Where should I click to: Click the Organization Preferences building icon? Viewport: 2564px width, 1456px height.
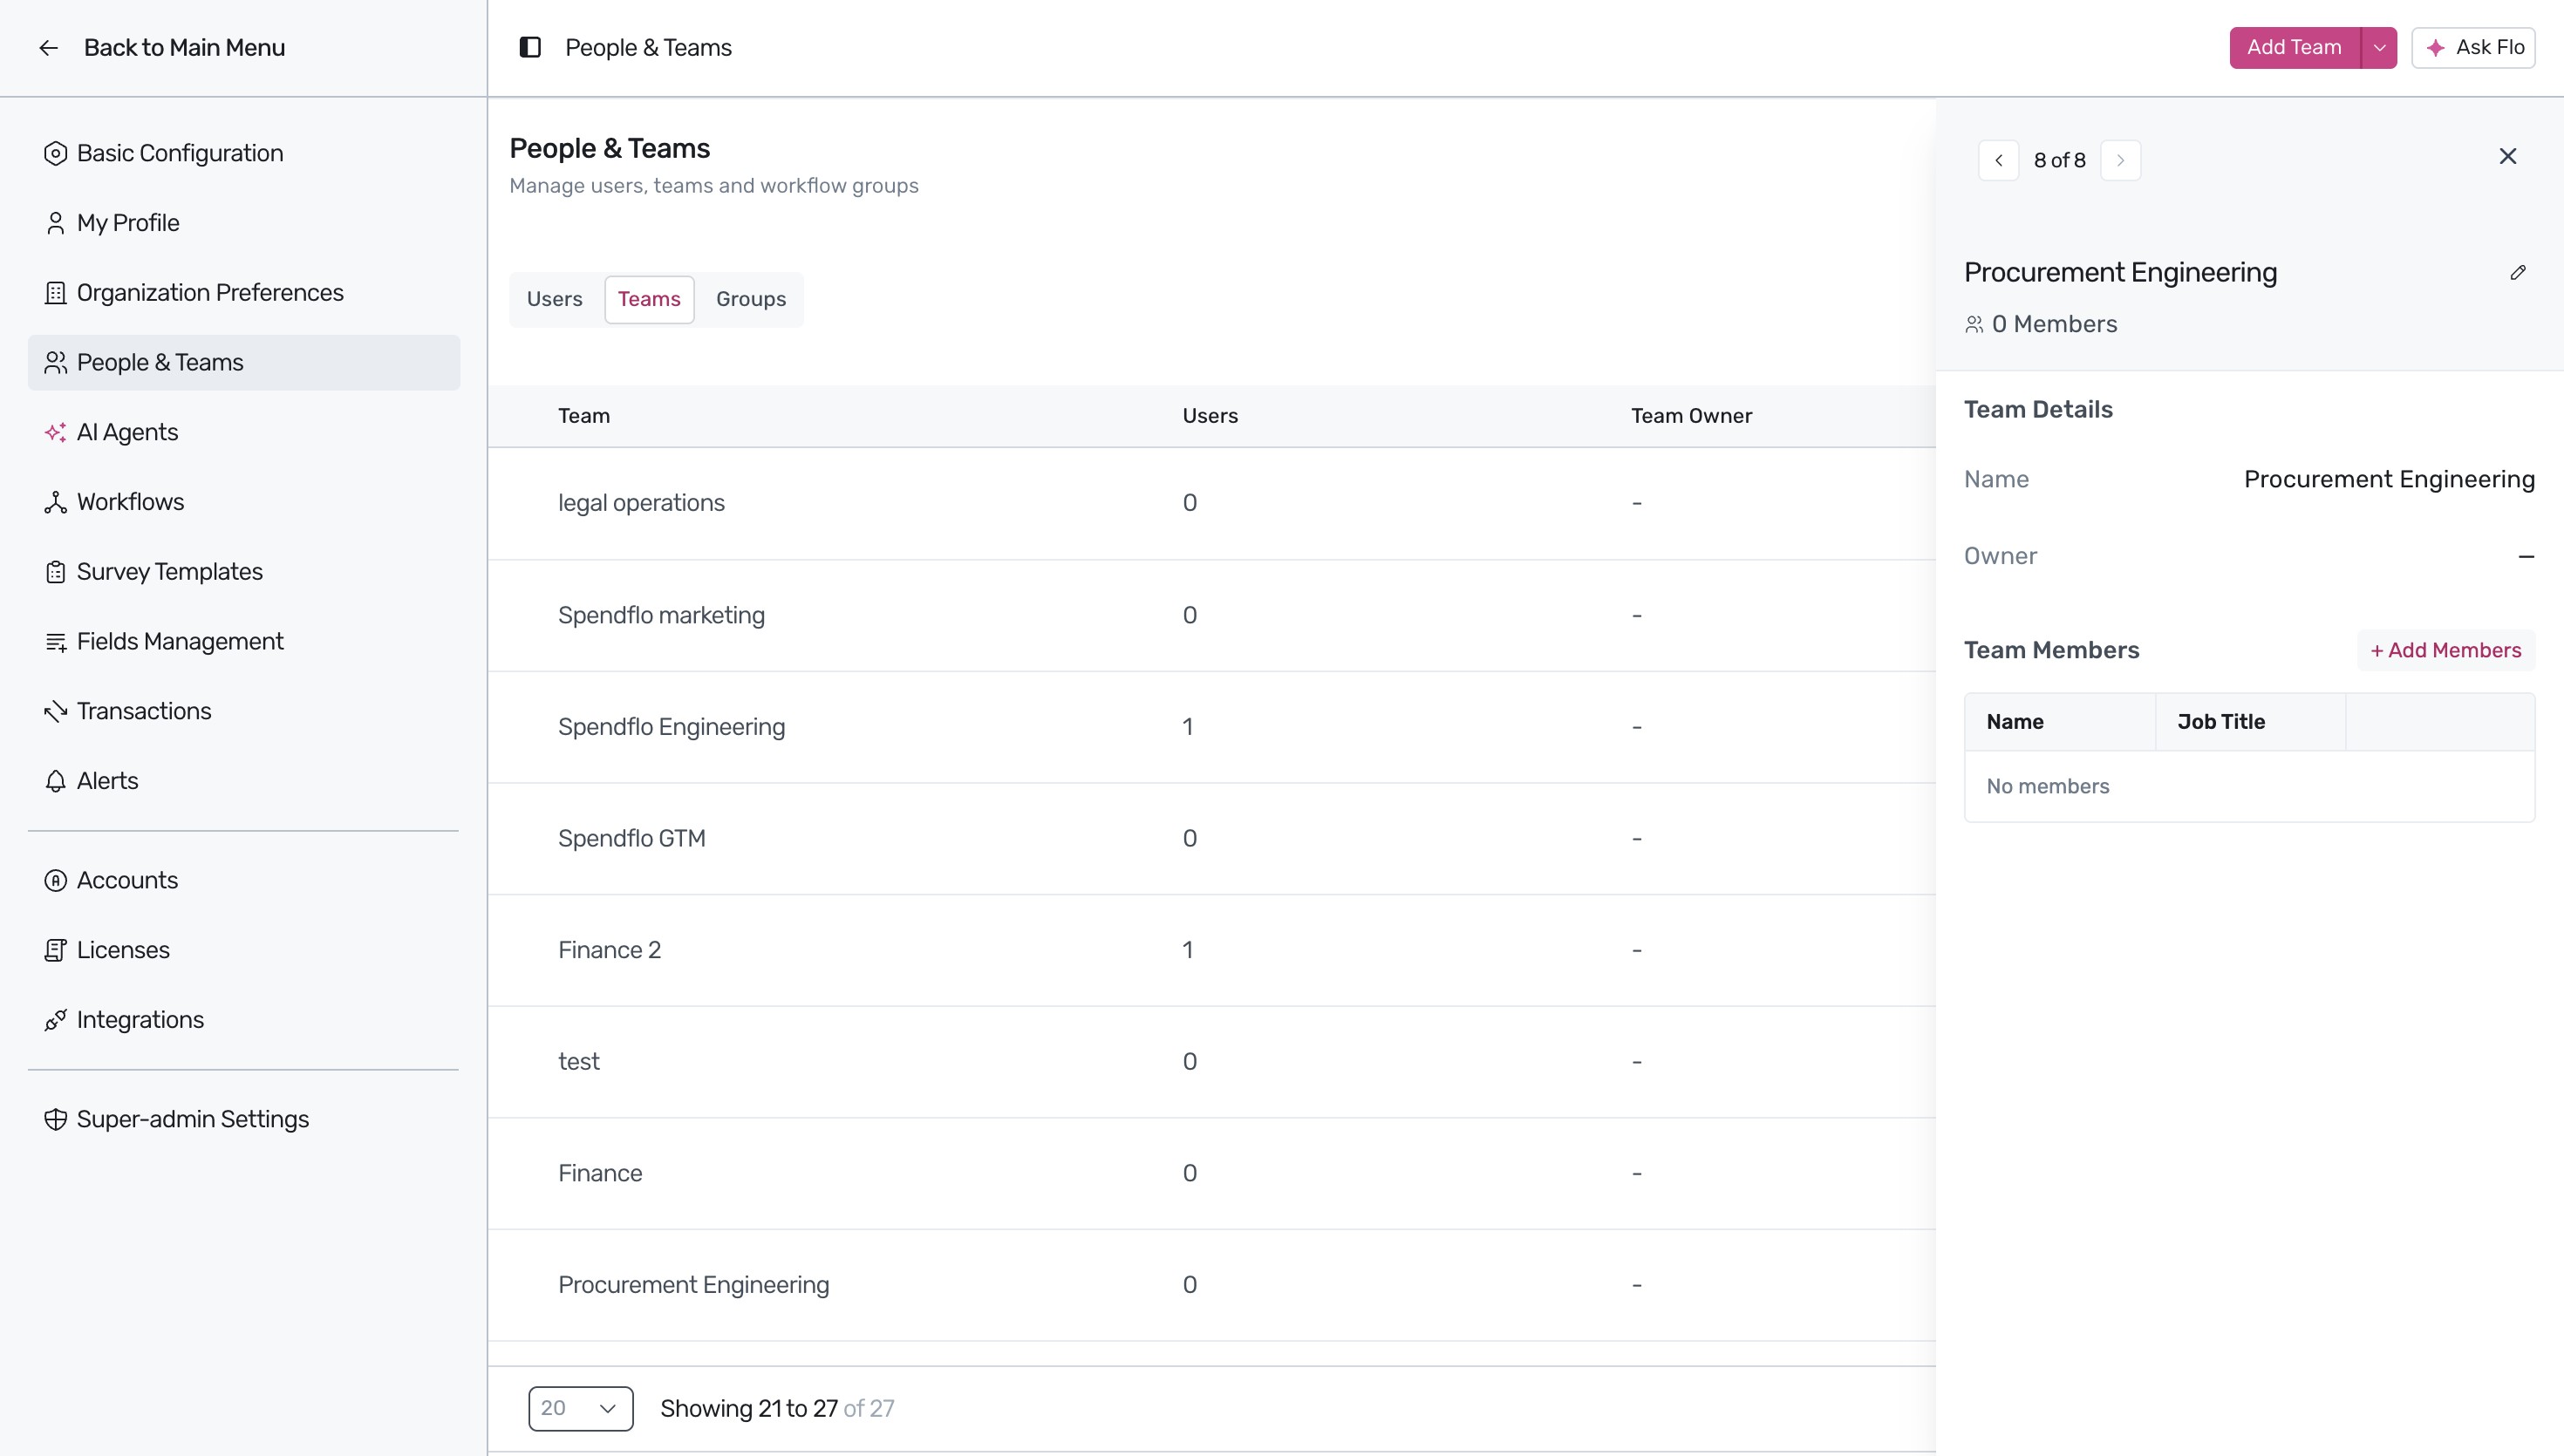(55, 293)
